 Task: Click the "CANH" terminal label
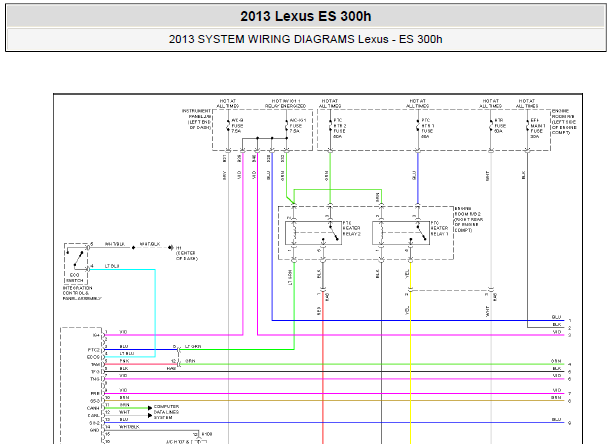pyautogui.click(x=93, y=408)
